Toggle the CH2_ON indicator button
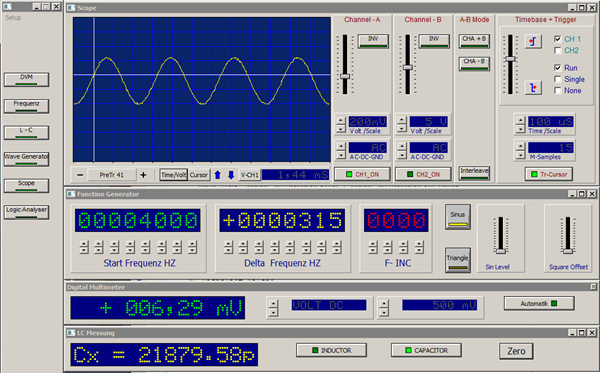600x373 pixels. point(423,174)
